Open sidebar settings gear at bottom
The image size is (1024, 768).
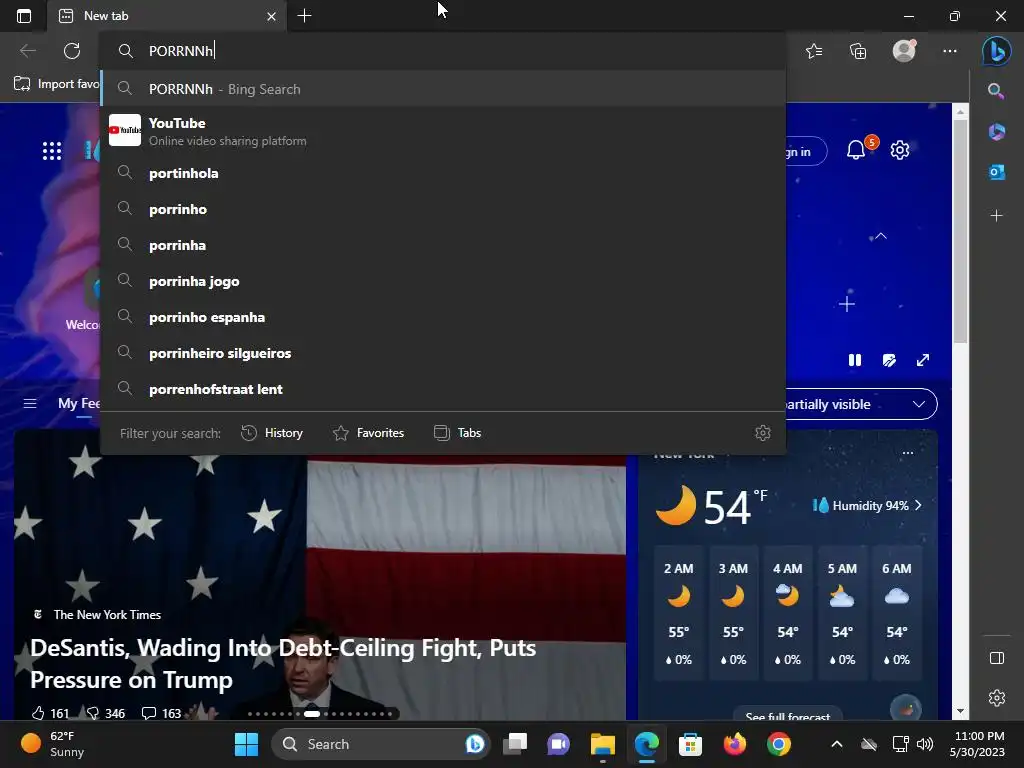997,697
